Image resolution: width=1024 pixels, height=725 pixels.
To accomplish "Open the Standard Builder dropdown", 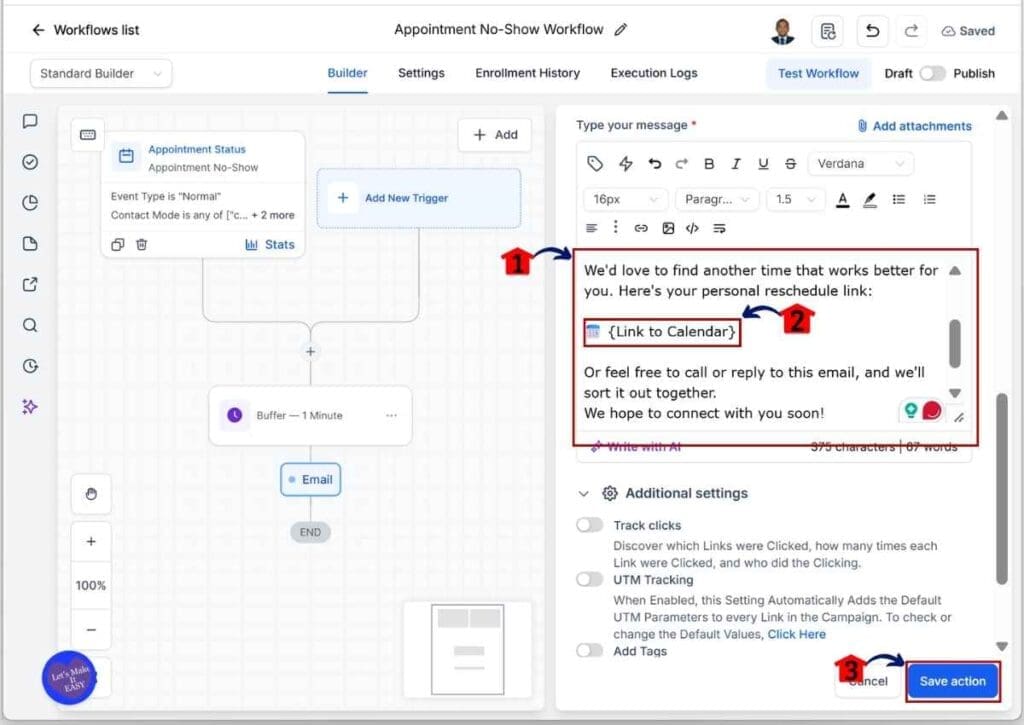I will point(101,73).
